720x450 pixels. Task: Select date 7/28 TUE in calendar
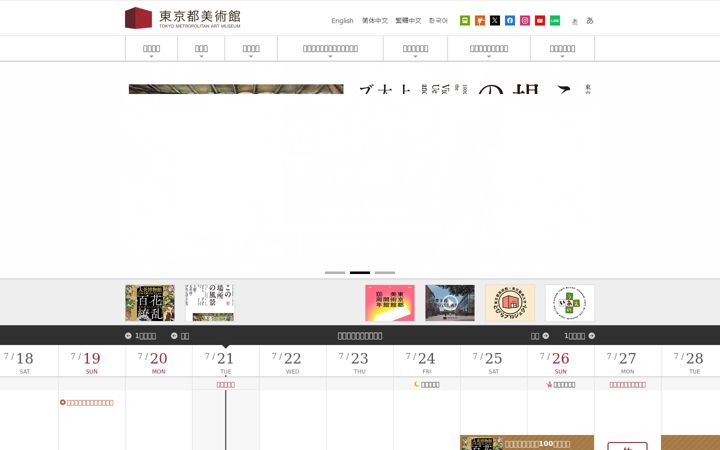691,361
